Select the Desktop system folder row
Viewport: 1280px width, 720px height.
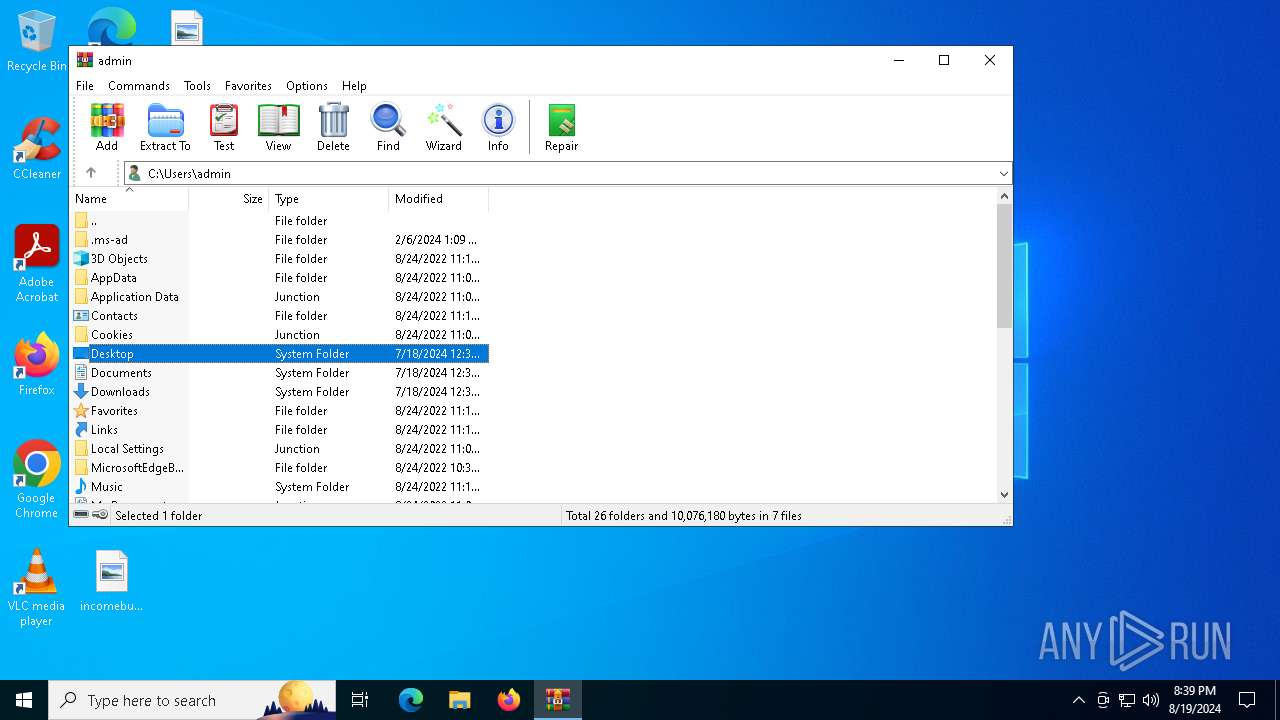(280, 354)
